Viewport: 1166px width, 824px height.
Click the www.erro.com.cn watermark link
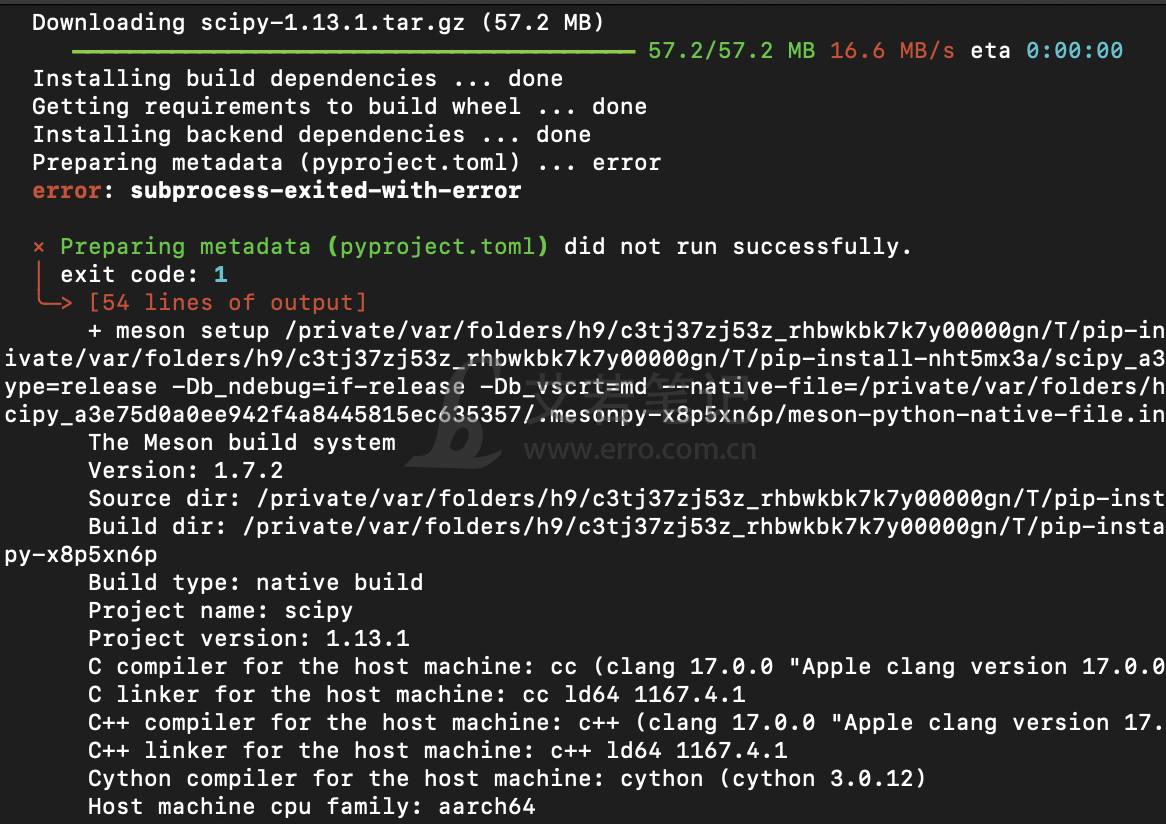coord(640,450)
